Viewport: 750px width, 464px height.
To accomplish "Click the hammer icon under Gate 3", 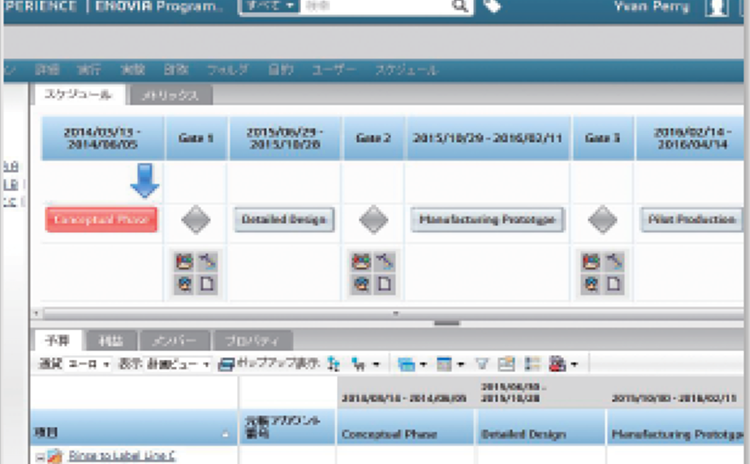I will 612,262.
